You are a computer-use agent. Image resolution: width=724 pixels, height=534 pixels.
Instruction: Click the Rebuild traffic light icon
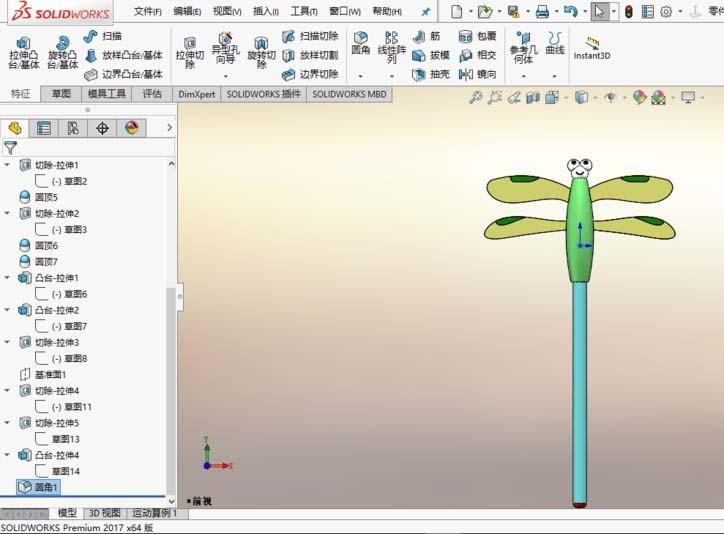tap(628, 12)
